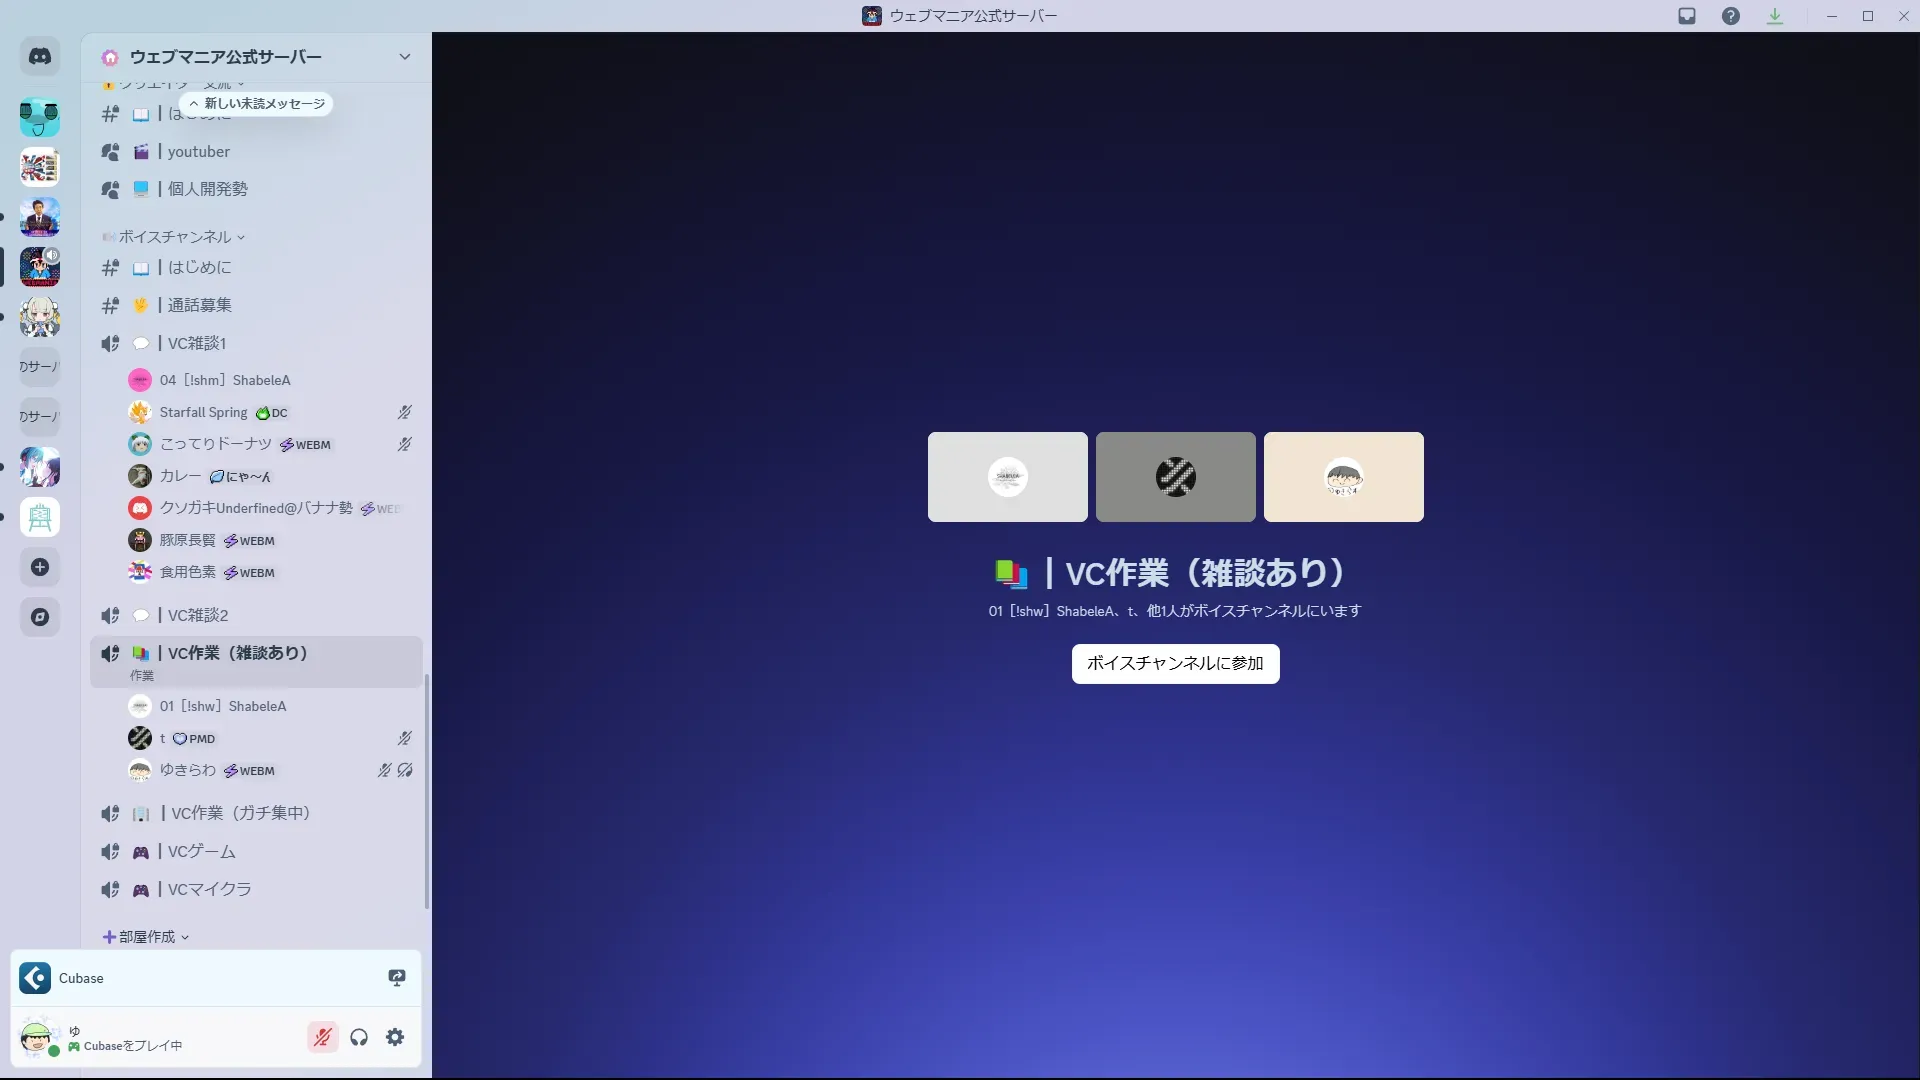1920x1080 pixels.
Task: Open the youtuber forum channel
Action: (x=199, y=152)
